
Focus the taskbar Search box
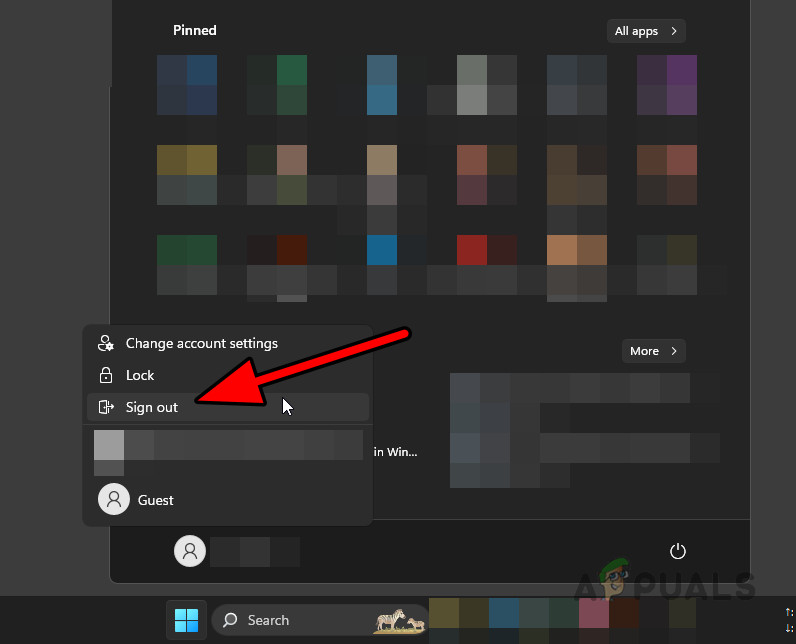[321, 620]
